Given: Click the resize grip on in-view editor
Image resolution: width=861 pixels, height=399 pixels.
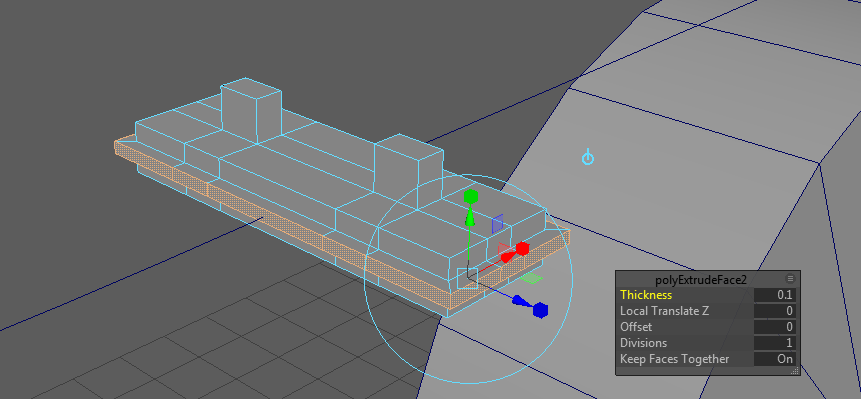Looking at the screenshot, I should 794,370.
